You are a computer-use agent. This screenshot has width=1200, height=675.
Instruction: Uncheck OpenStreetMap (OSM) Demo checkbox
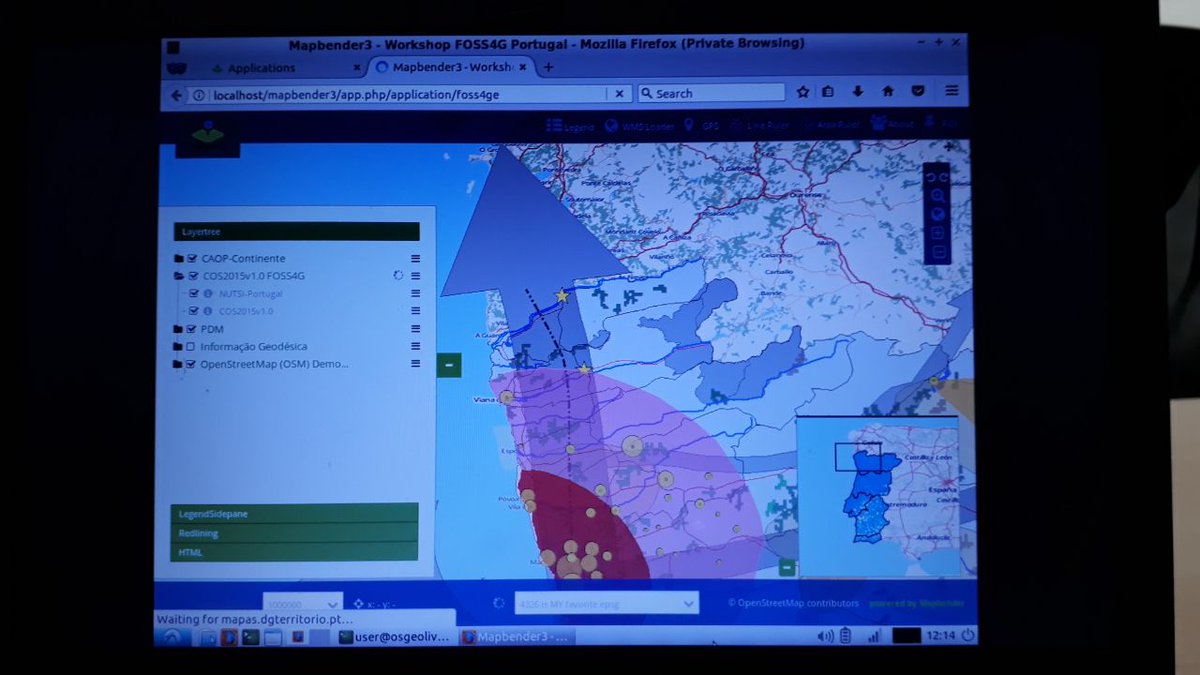point(191,364)
